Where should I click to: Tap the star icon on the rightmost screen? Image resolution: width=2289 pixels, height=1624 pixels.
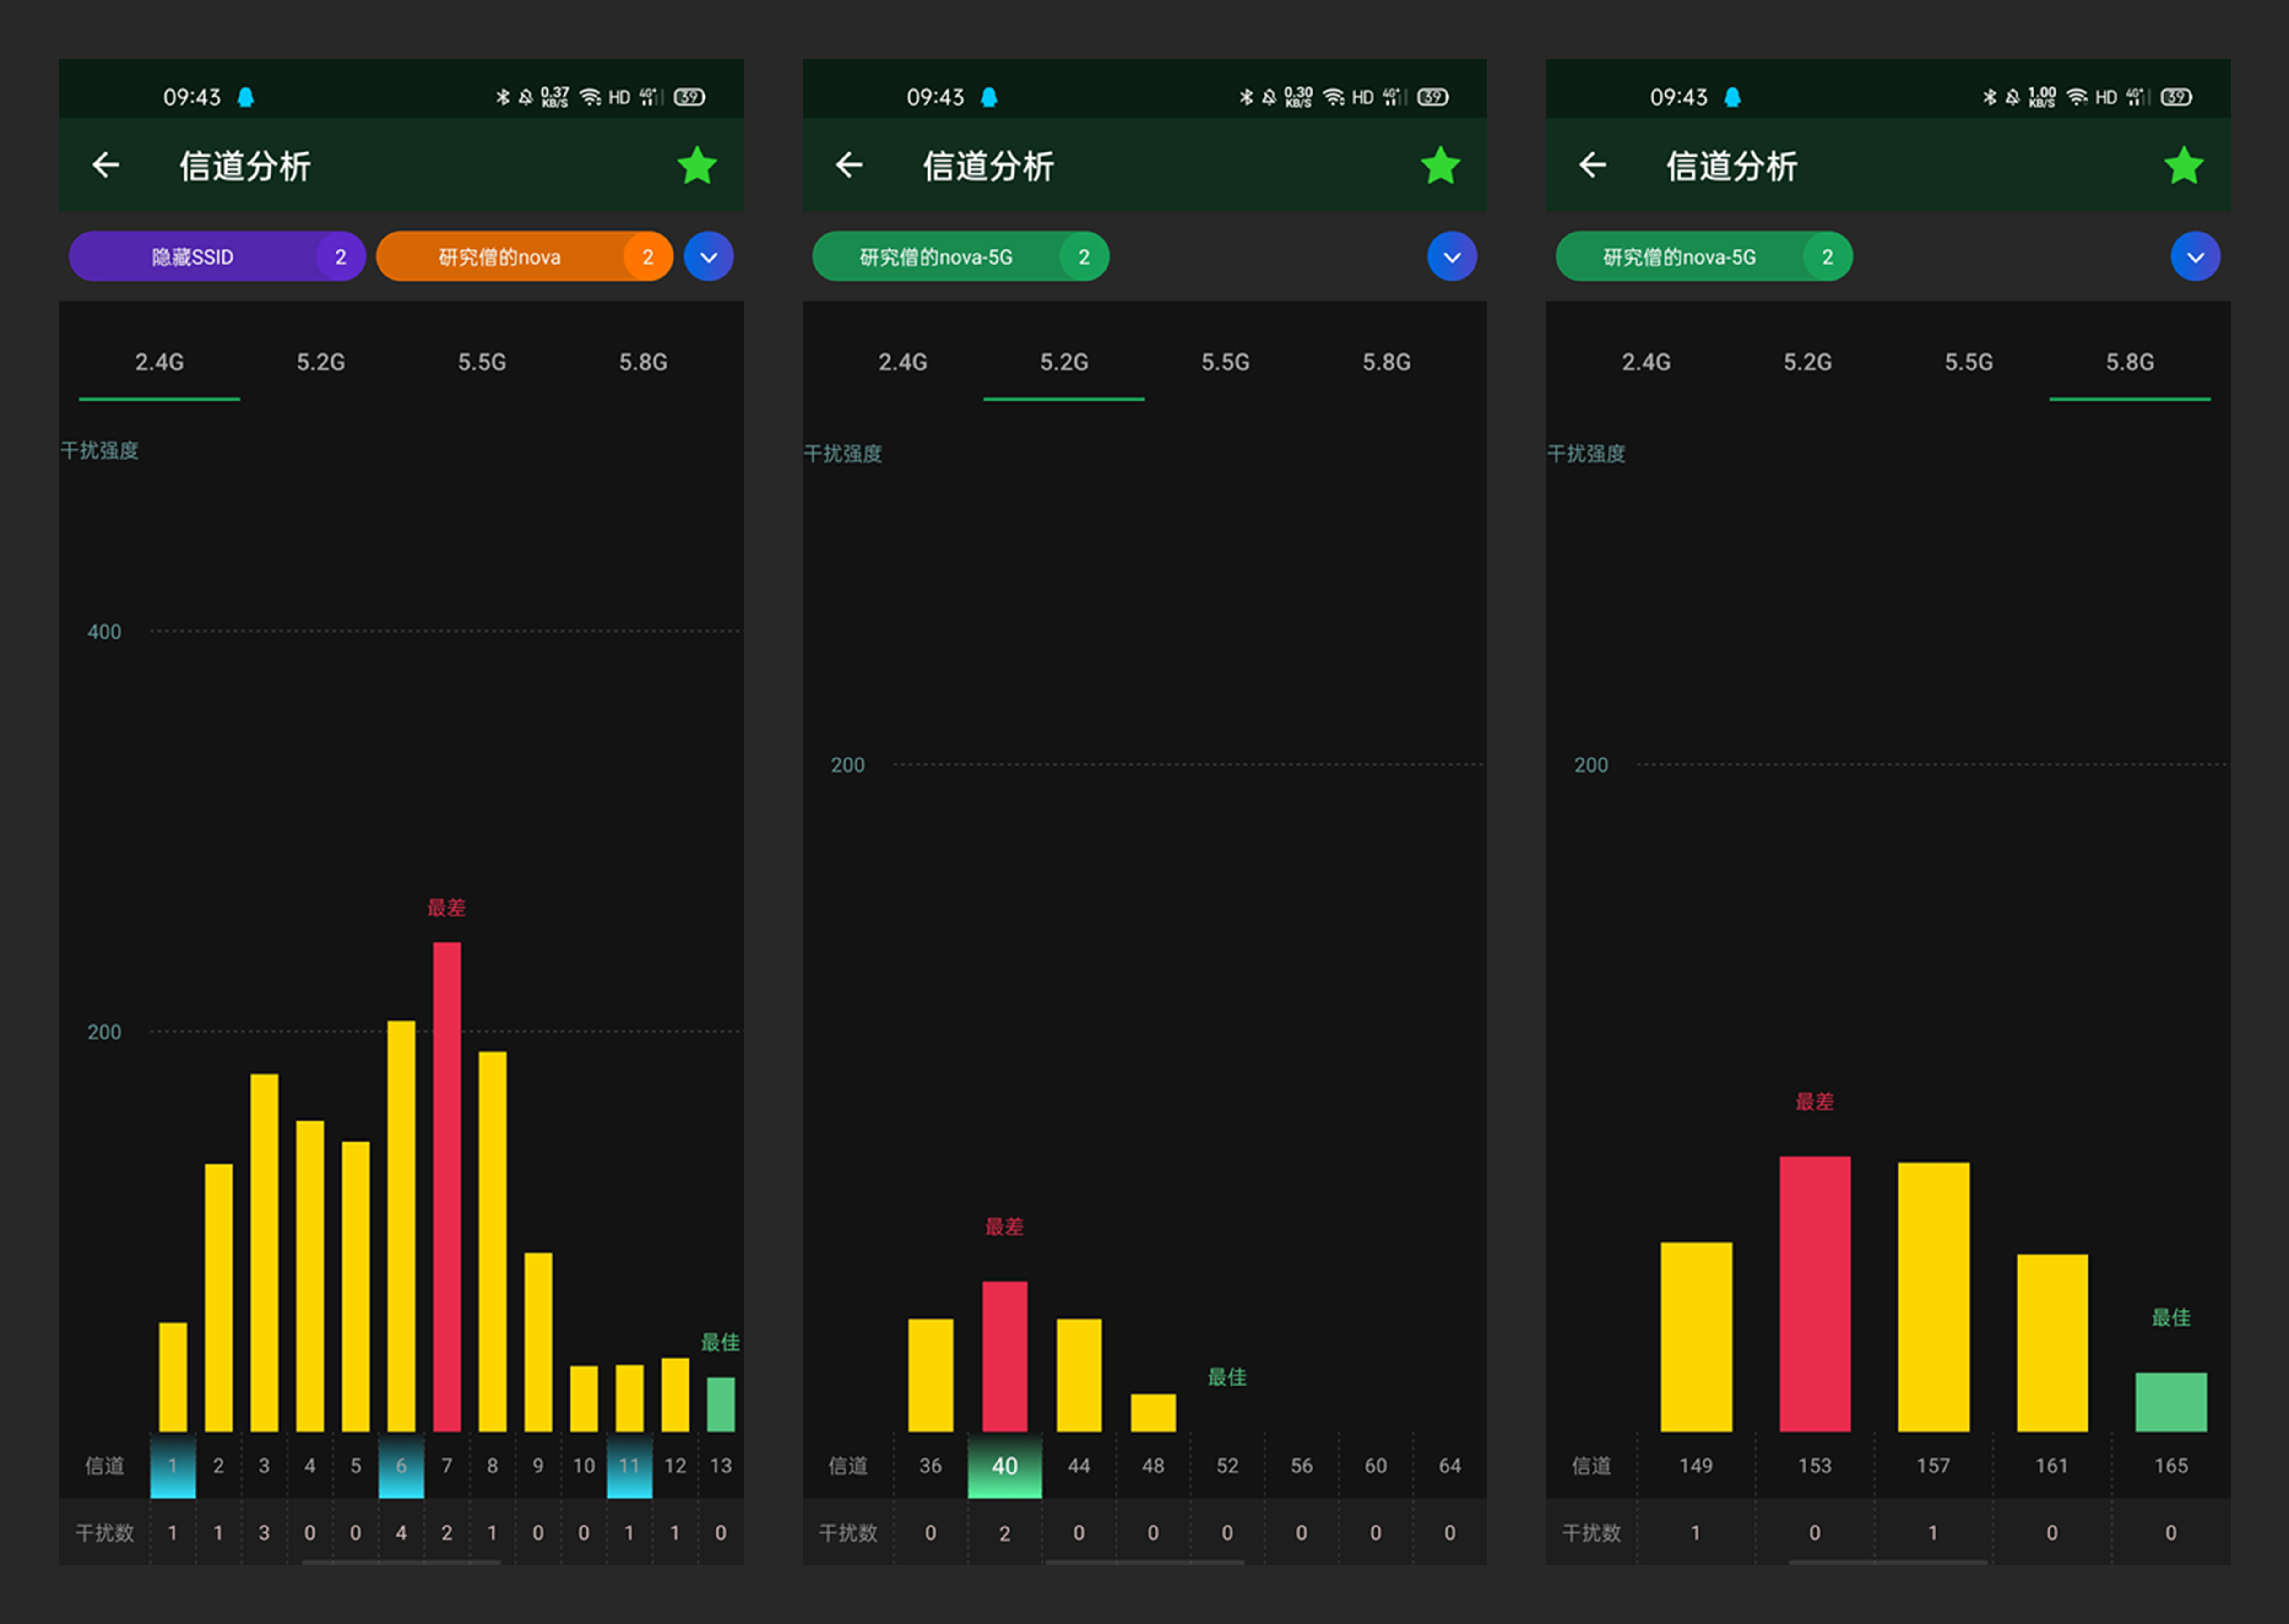tap(2184, 165)
